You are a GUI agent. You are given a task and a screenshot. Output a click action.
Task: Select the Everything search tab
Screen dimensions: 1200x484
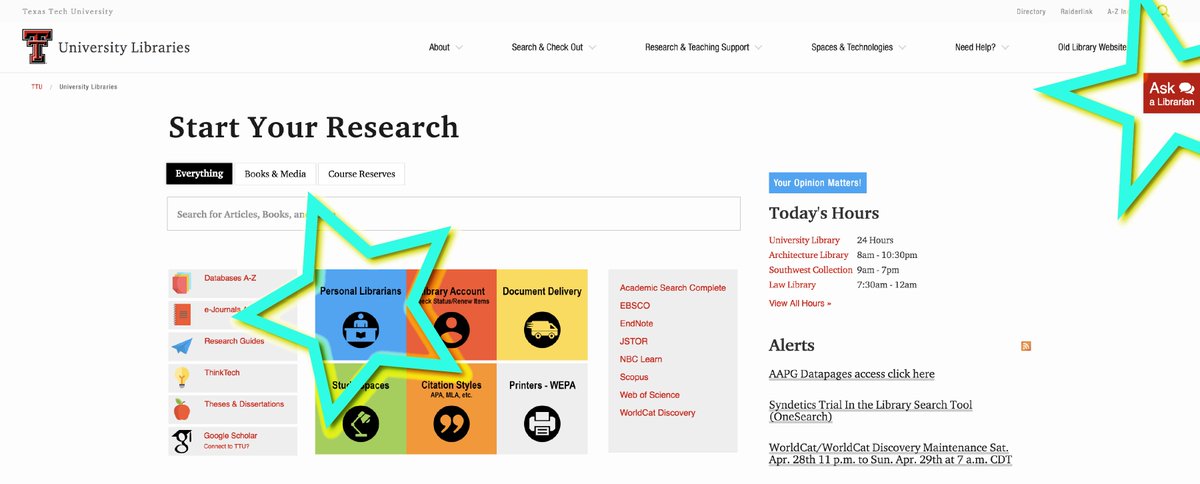[x=199, y=174]
